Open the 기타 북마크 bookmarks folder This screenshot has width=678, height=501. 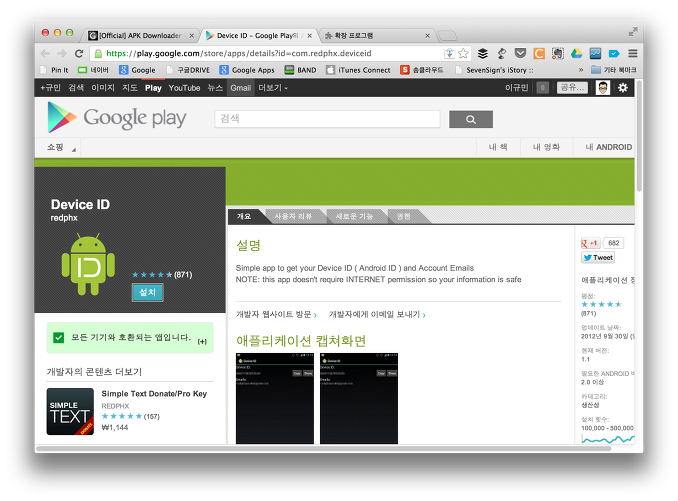(x=614, y=70)
